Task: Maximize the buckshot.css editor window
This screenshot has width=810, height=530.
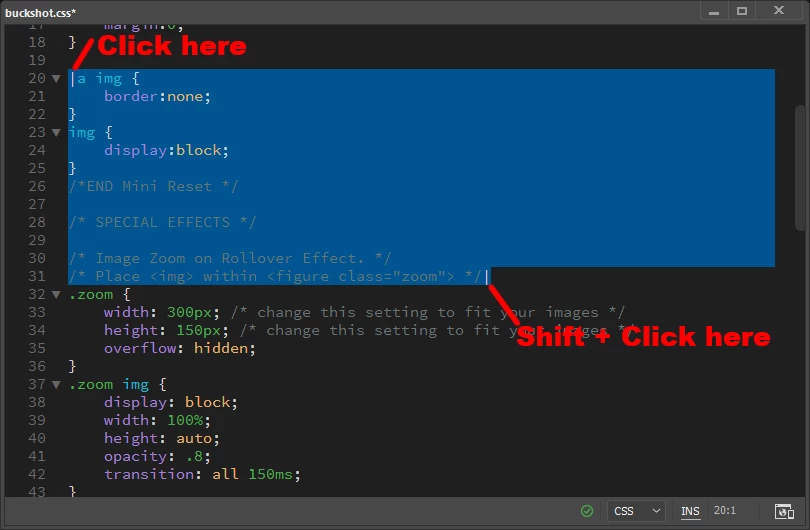Action: coord(742,11)
